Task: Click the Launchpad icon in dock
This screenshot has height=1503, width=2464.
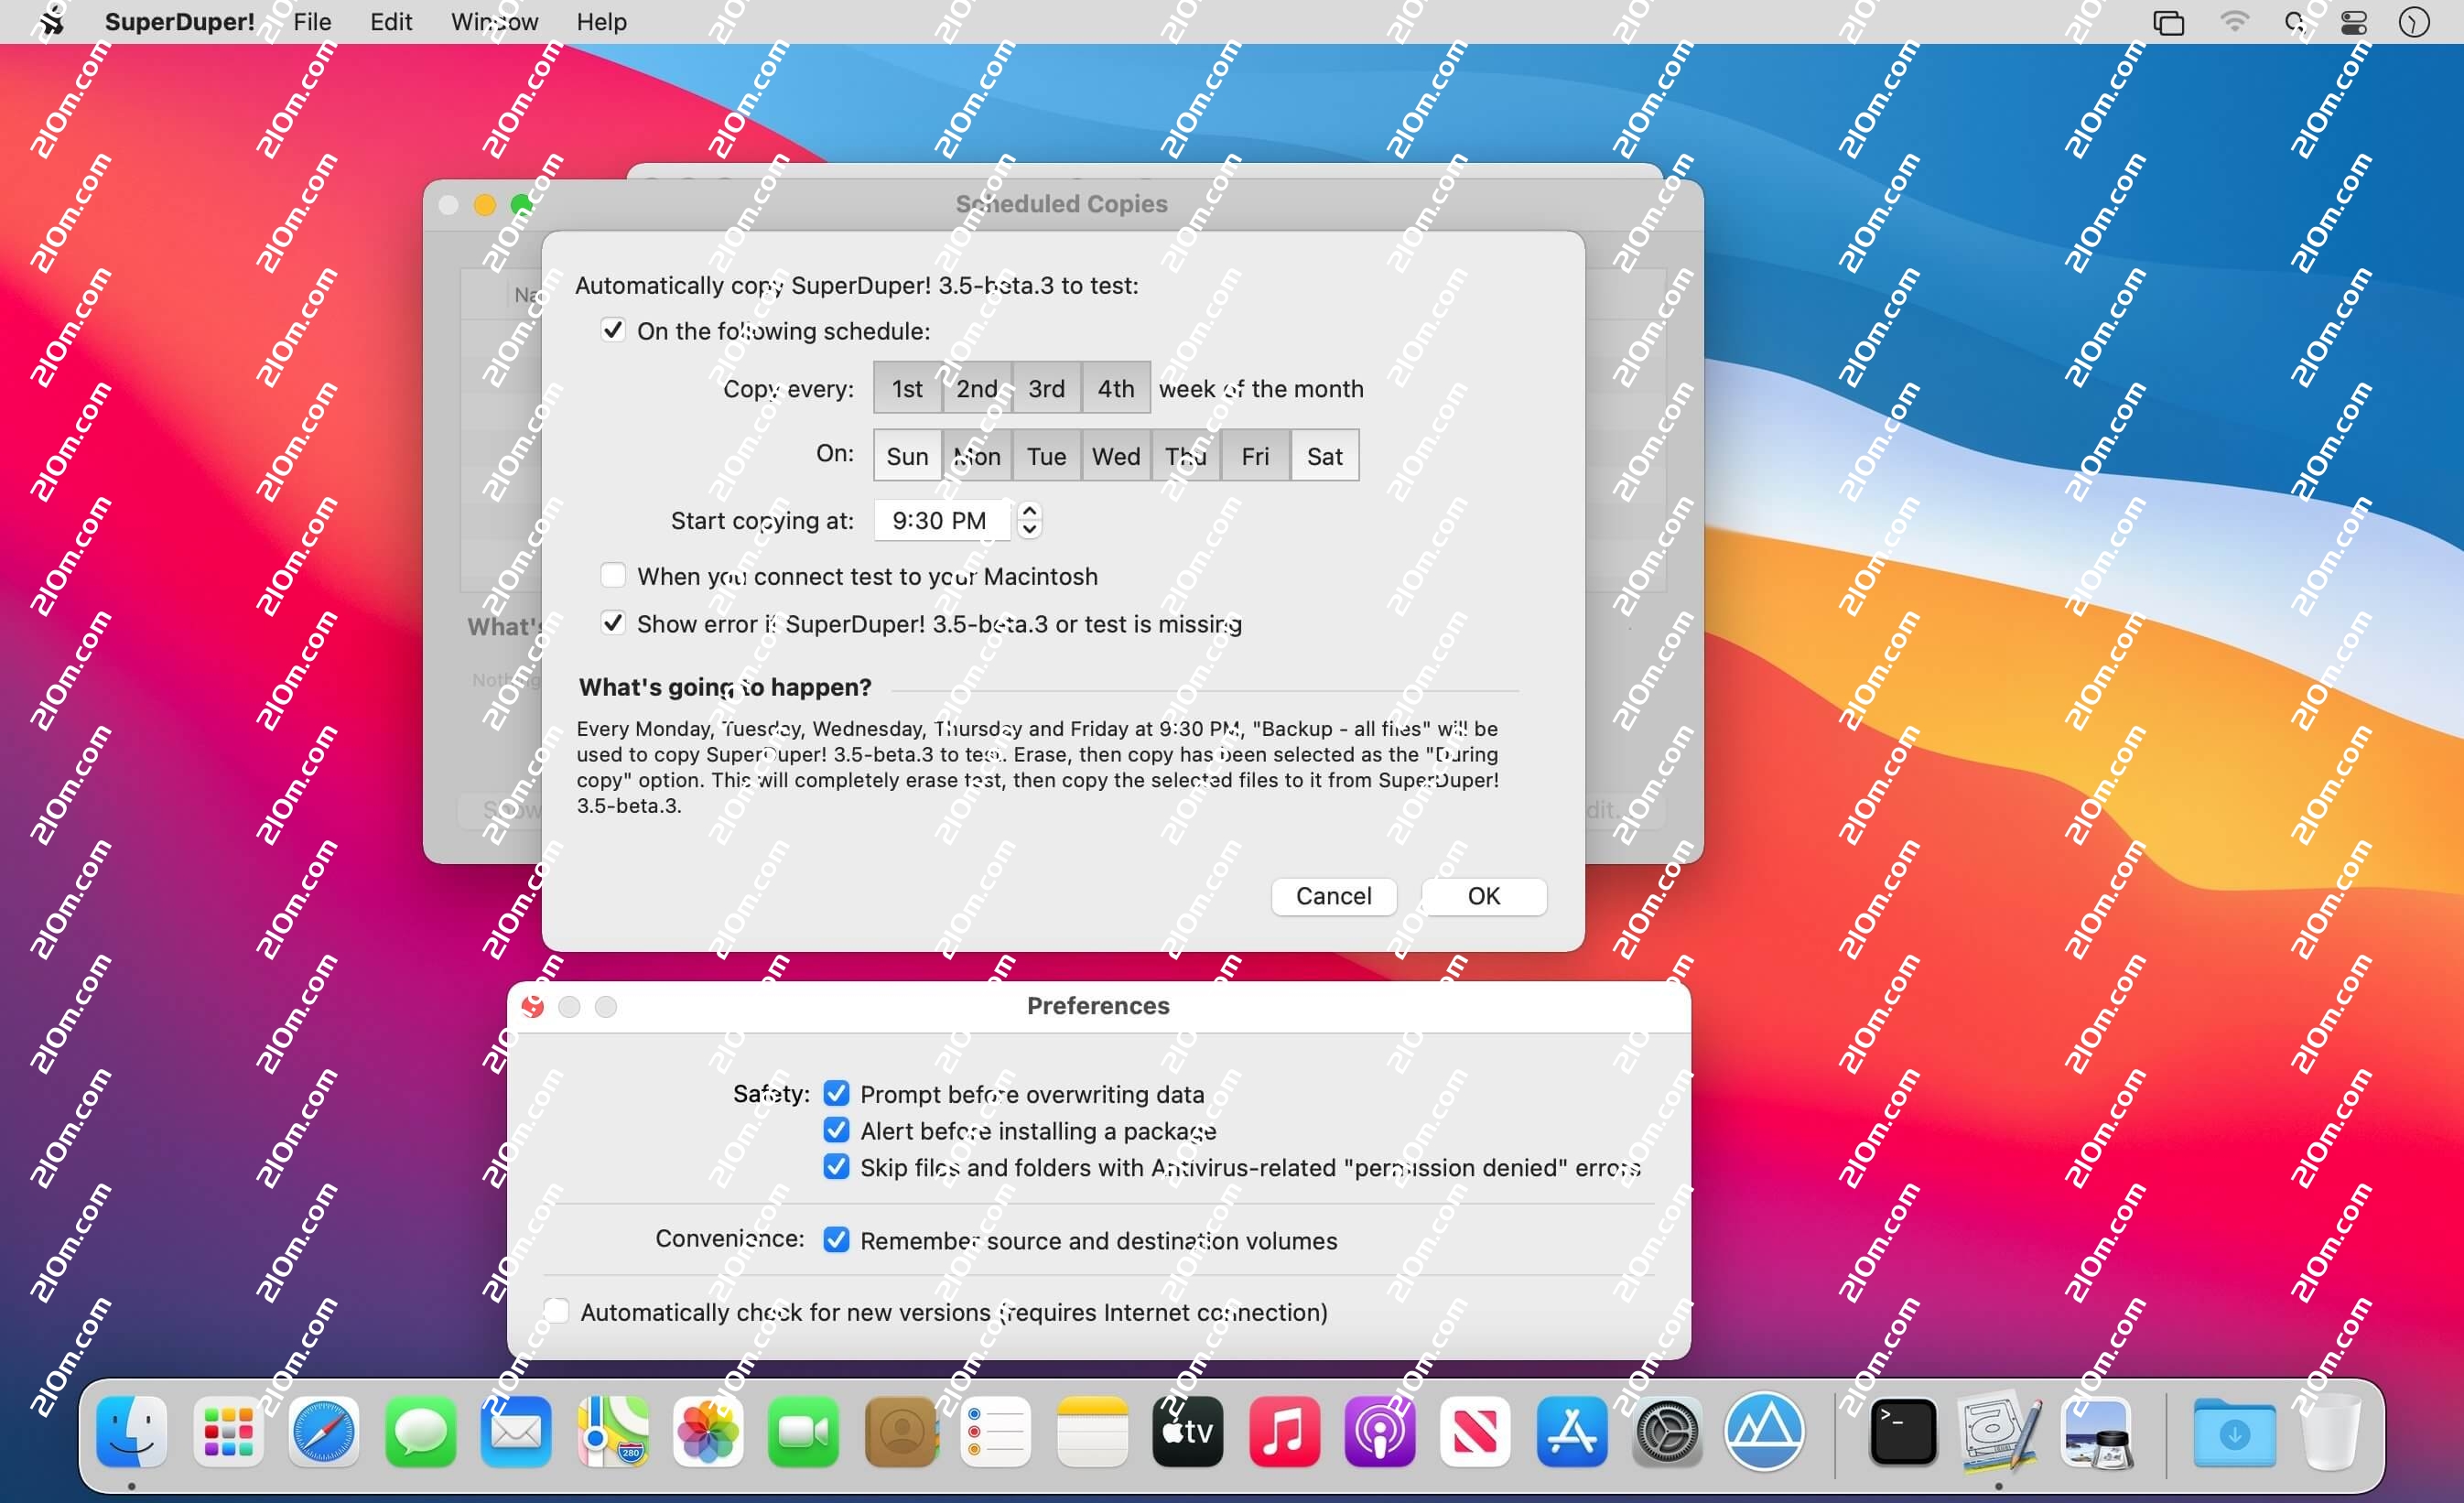Action: [228, 1432]
